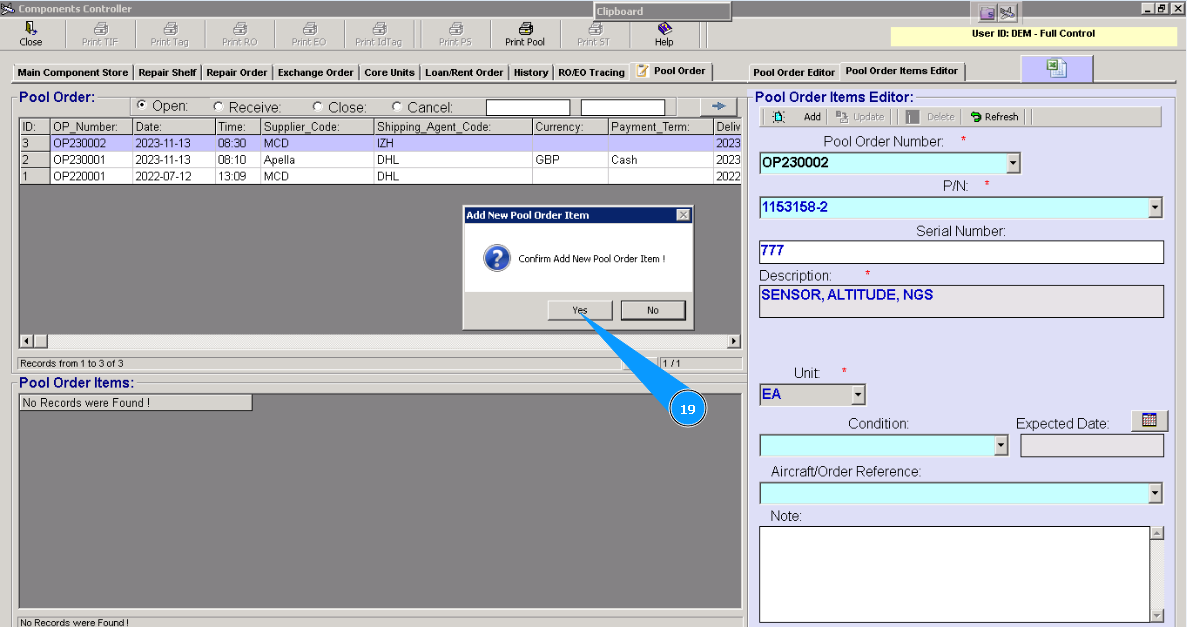Click the Close door icon in toolbar
Image resolution: width=1187 pixels, height=627 pixels.
[x=30, y=28]
